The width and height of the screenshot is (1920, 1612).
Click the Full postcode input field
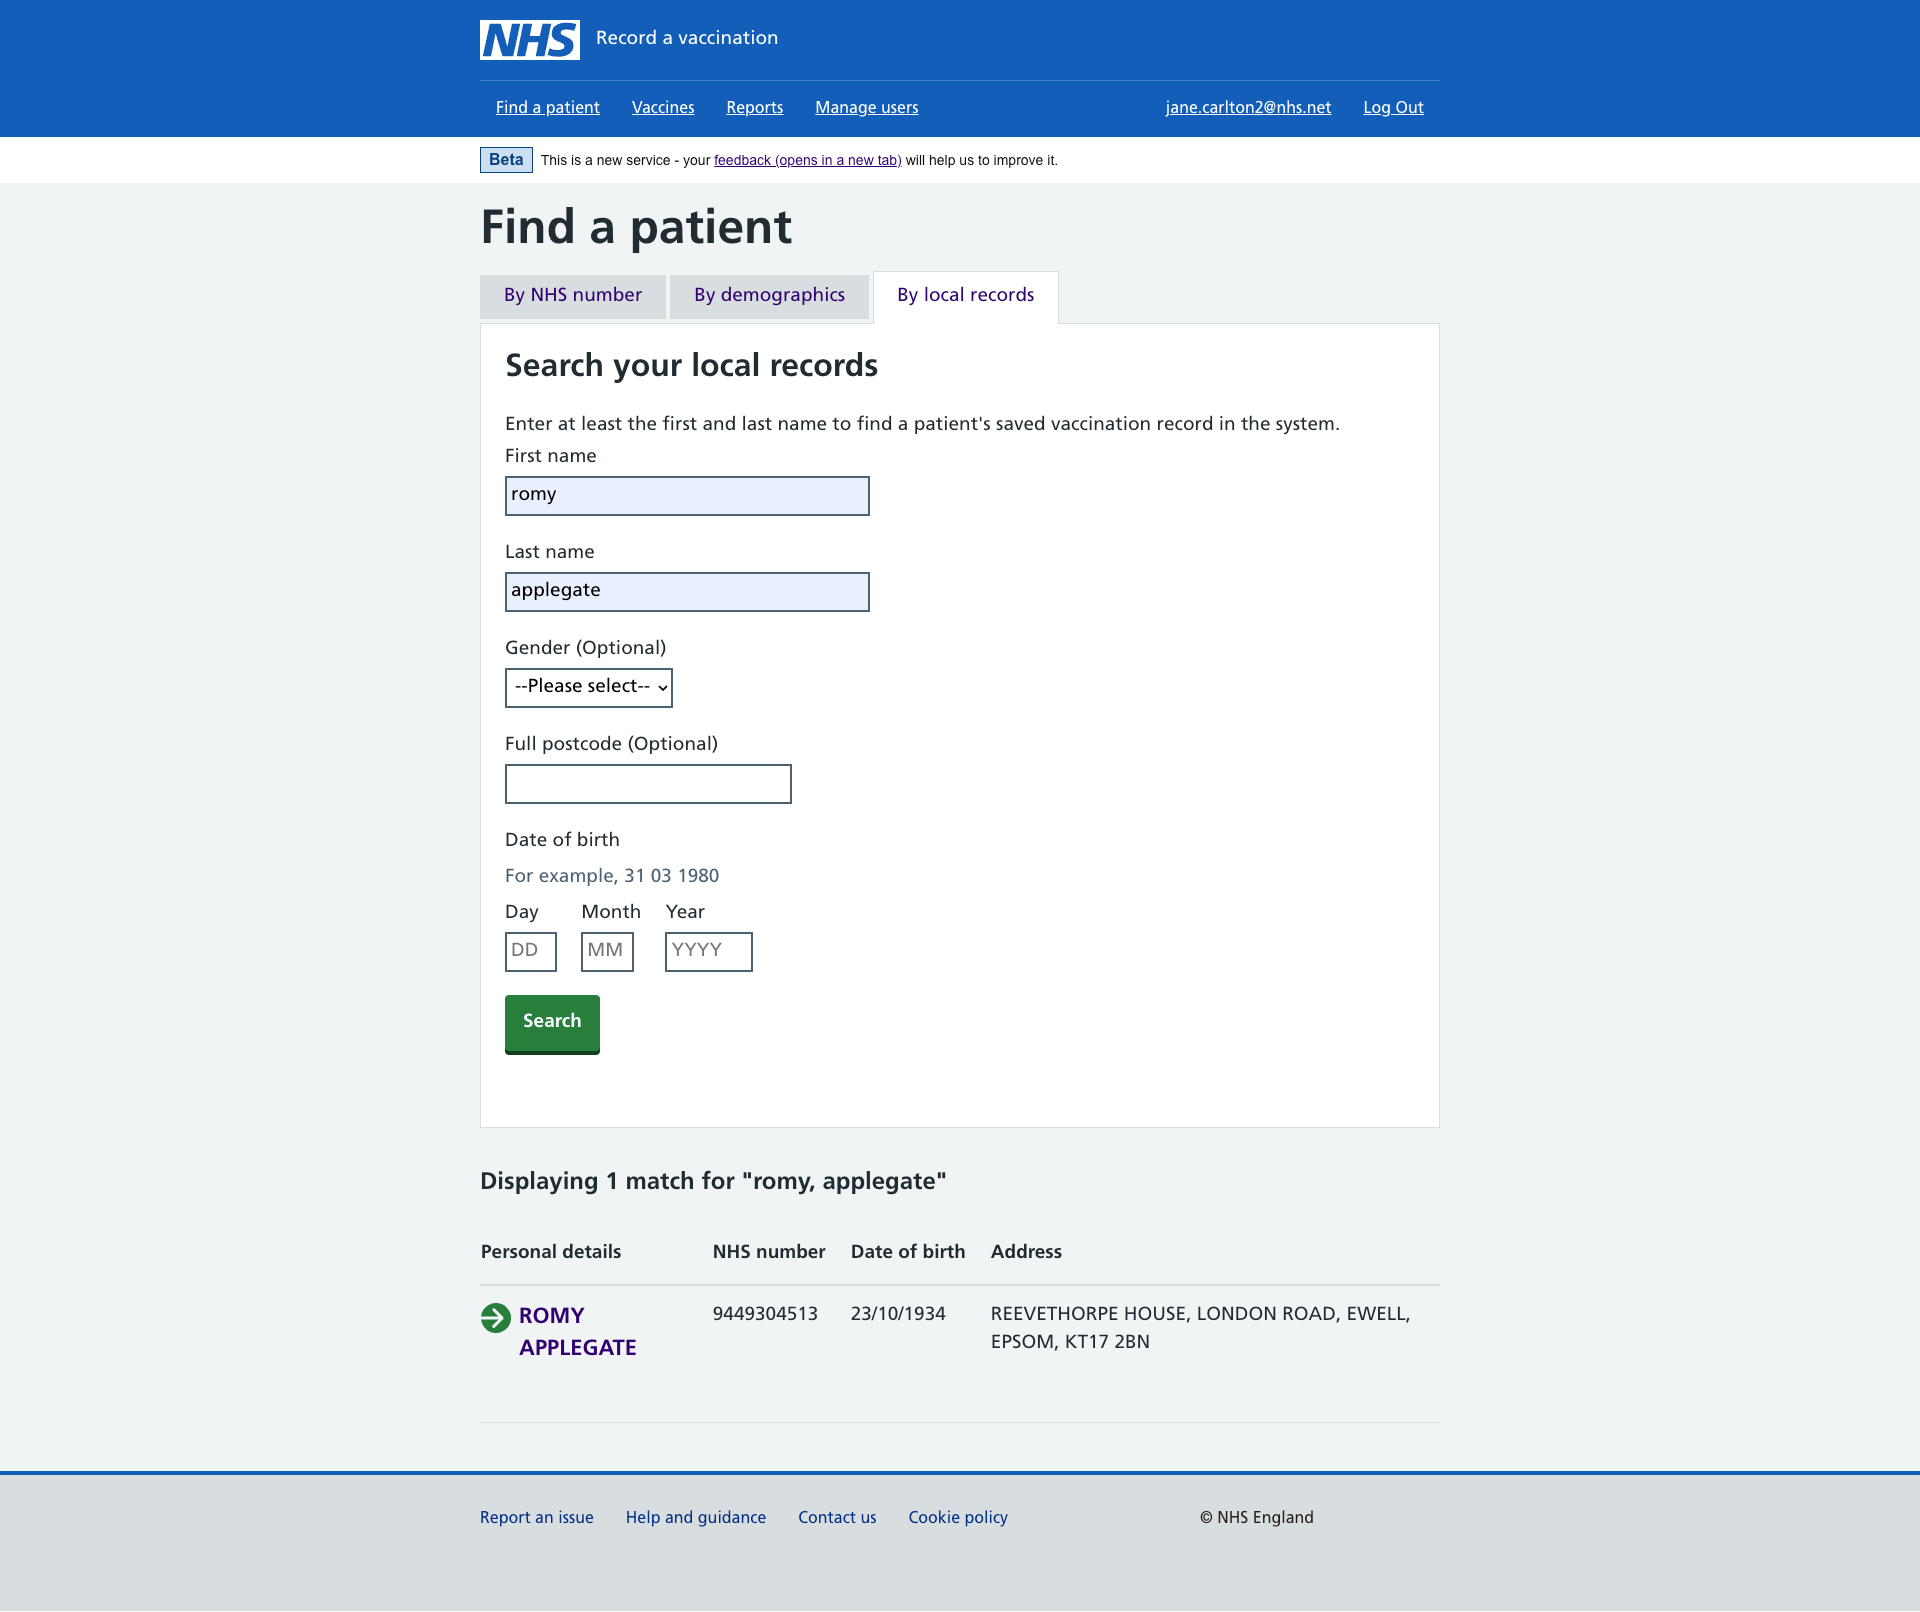click(647, 784)
